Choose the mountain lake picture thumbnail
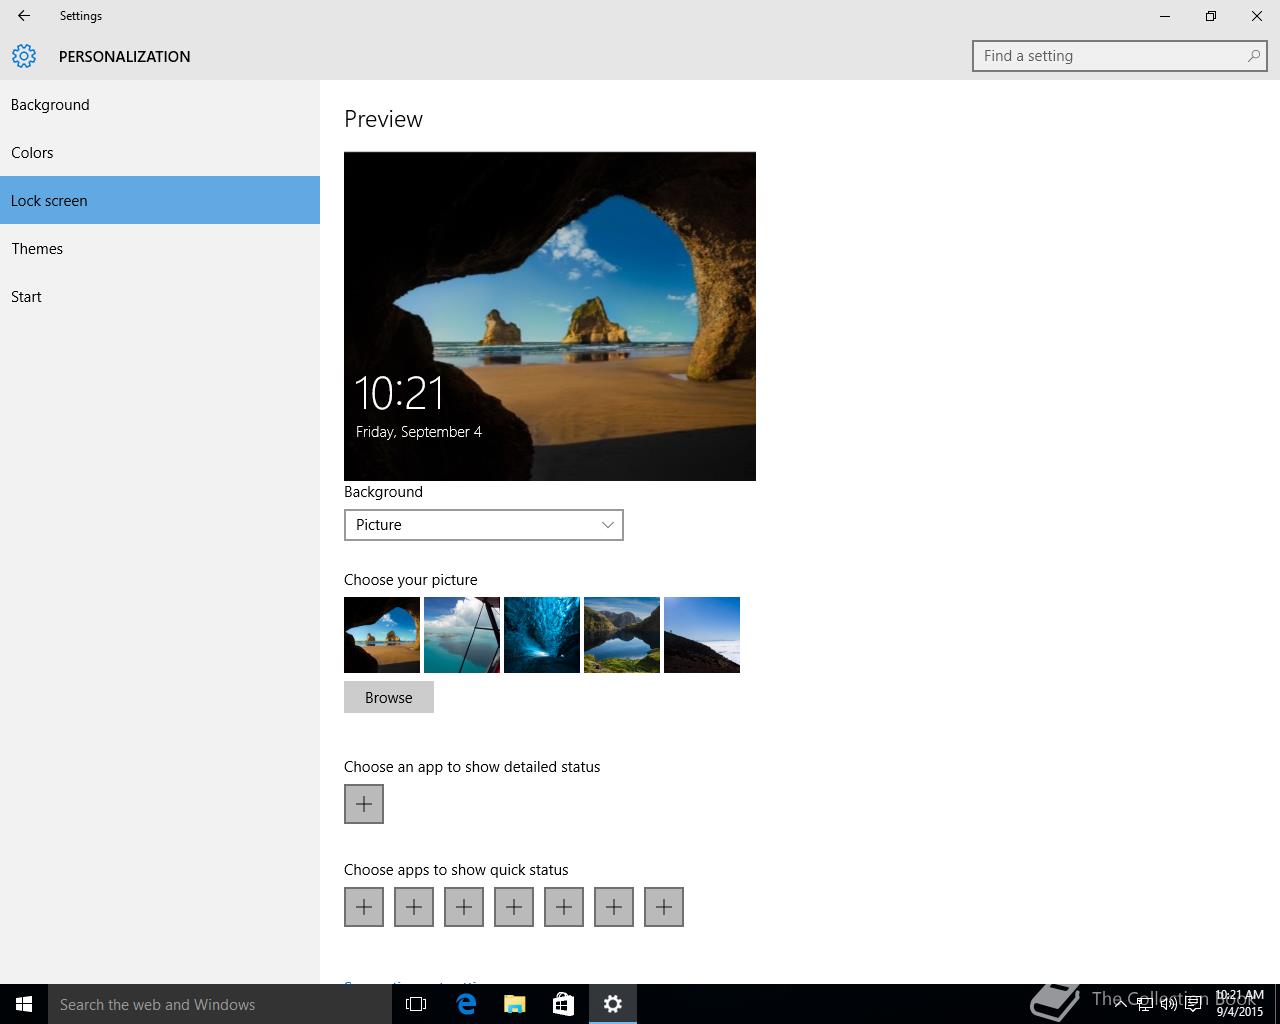Image resolution: width=1280 pixels, height=1024 pixels. (x=622, y=635)
